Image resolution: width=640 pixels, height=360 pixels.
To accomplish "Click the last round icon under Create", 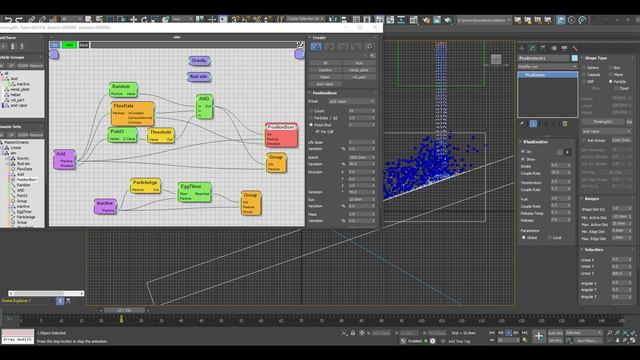I will [369, 47].
